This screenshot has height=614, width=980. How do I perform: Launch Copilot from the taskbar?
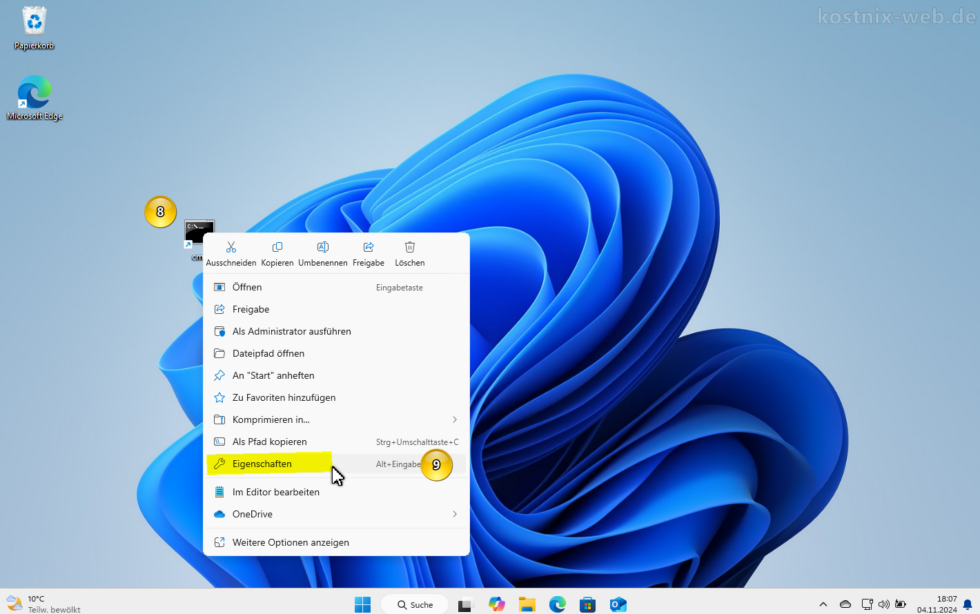[496, 605]
